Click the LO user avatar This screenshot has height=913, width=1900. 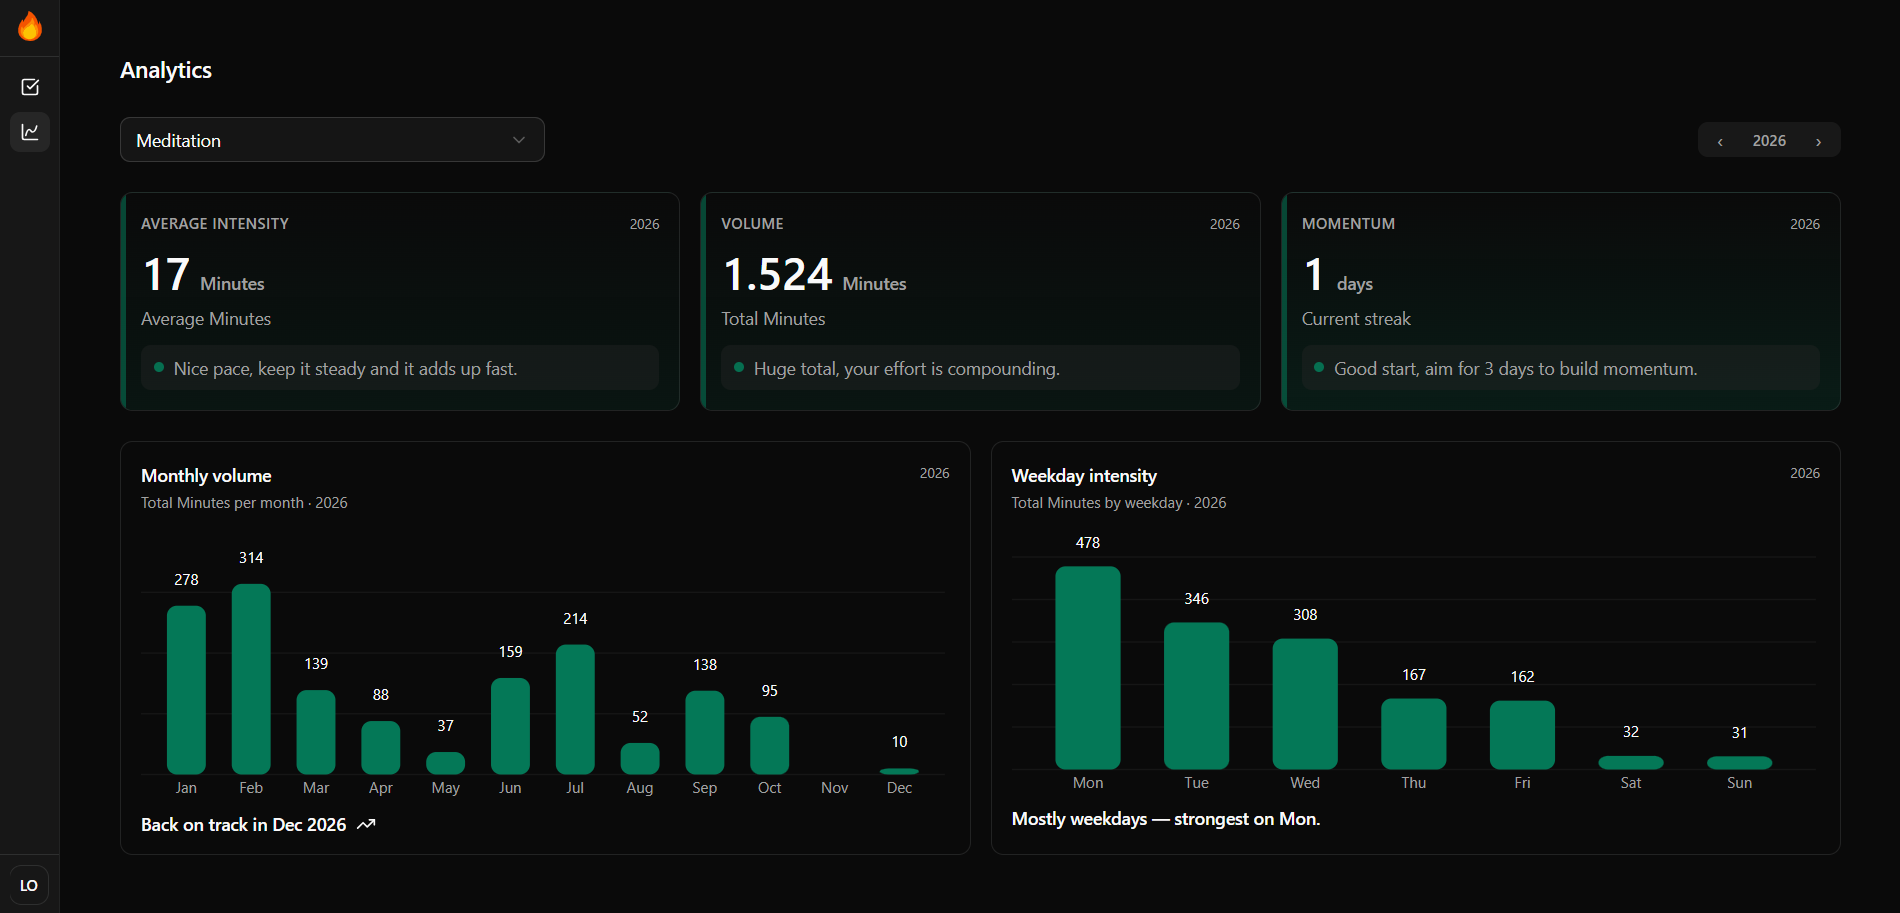(x=29, y=885)
